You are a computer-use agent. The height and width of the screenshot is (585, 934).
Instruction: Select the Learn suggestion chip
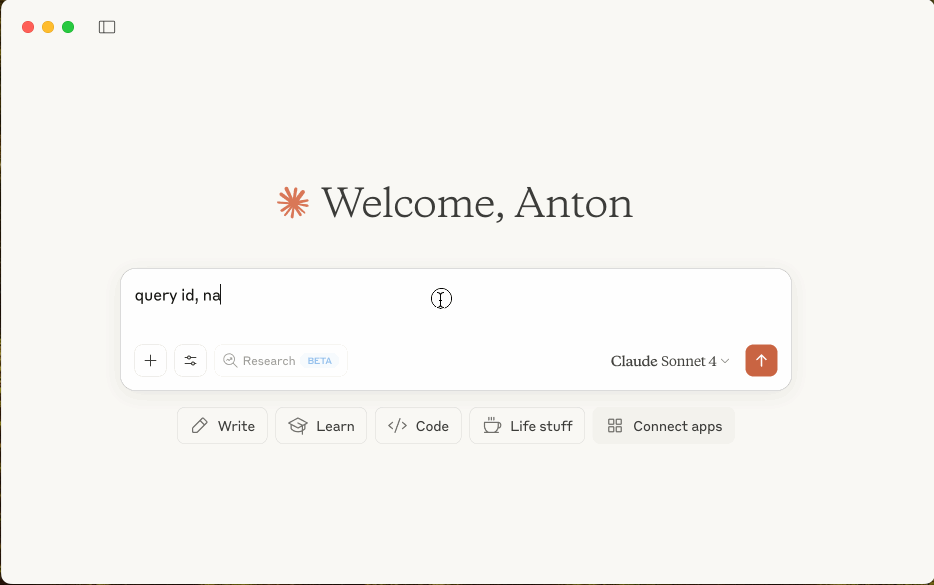pos(321,426)
